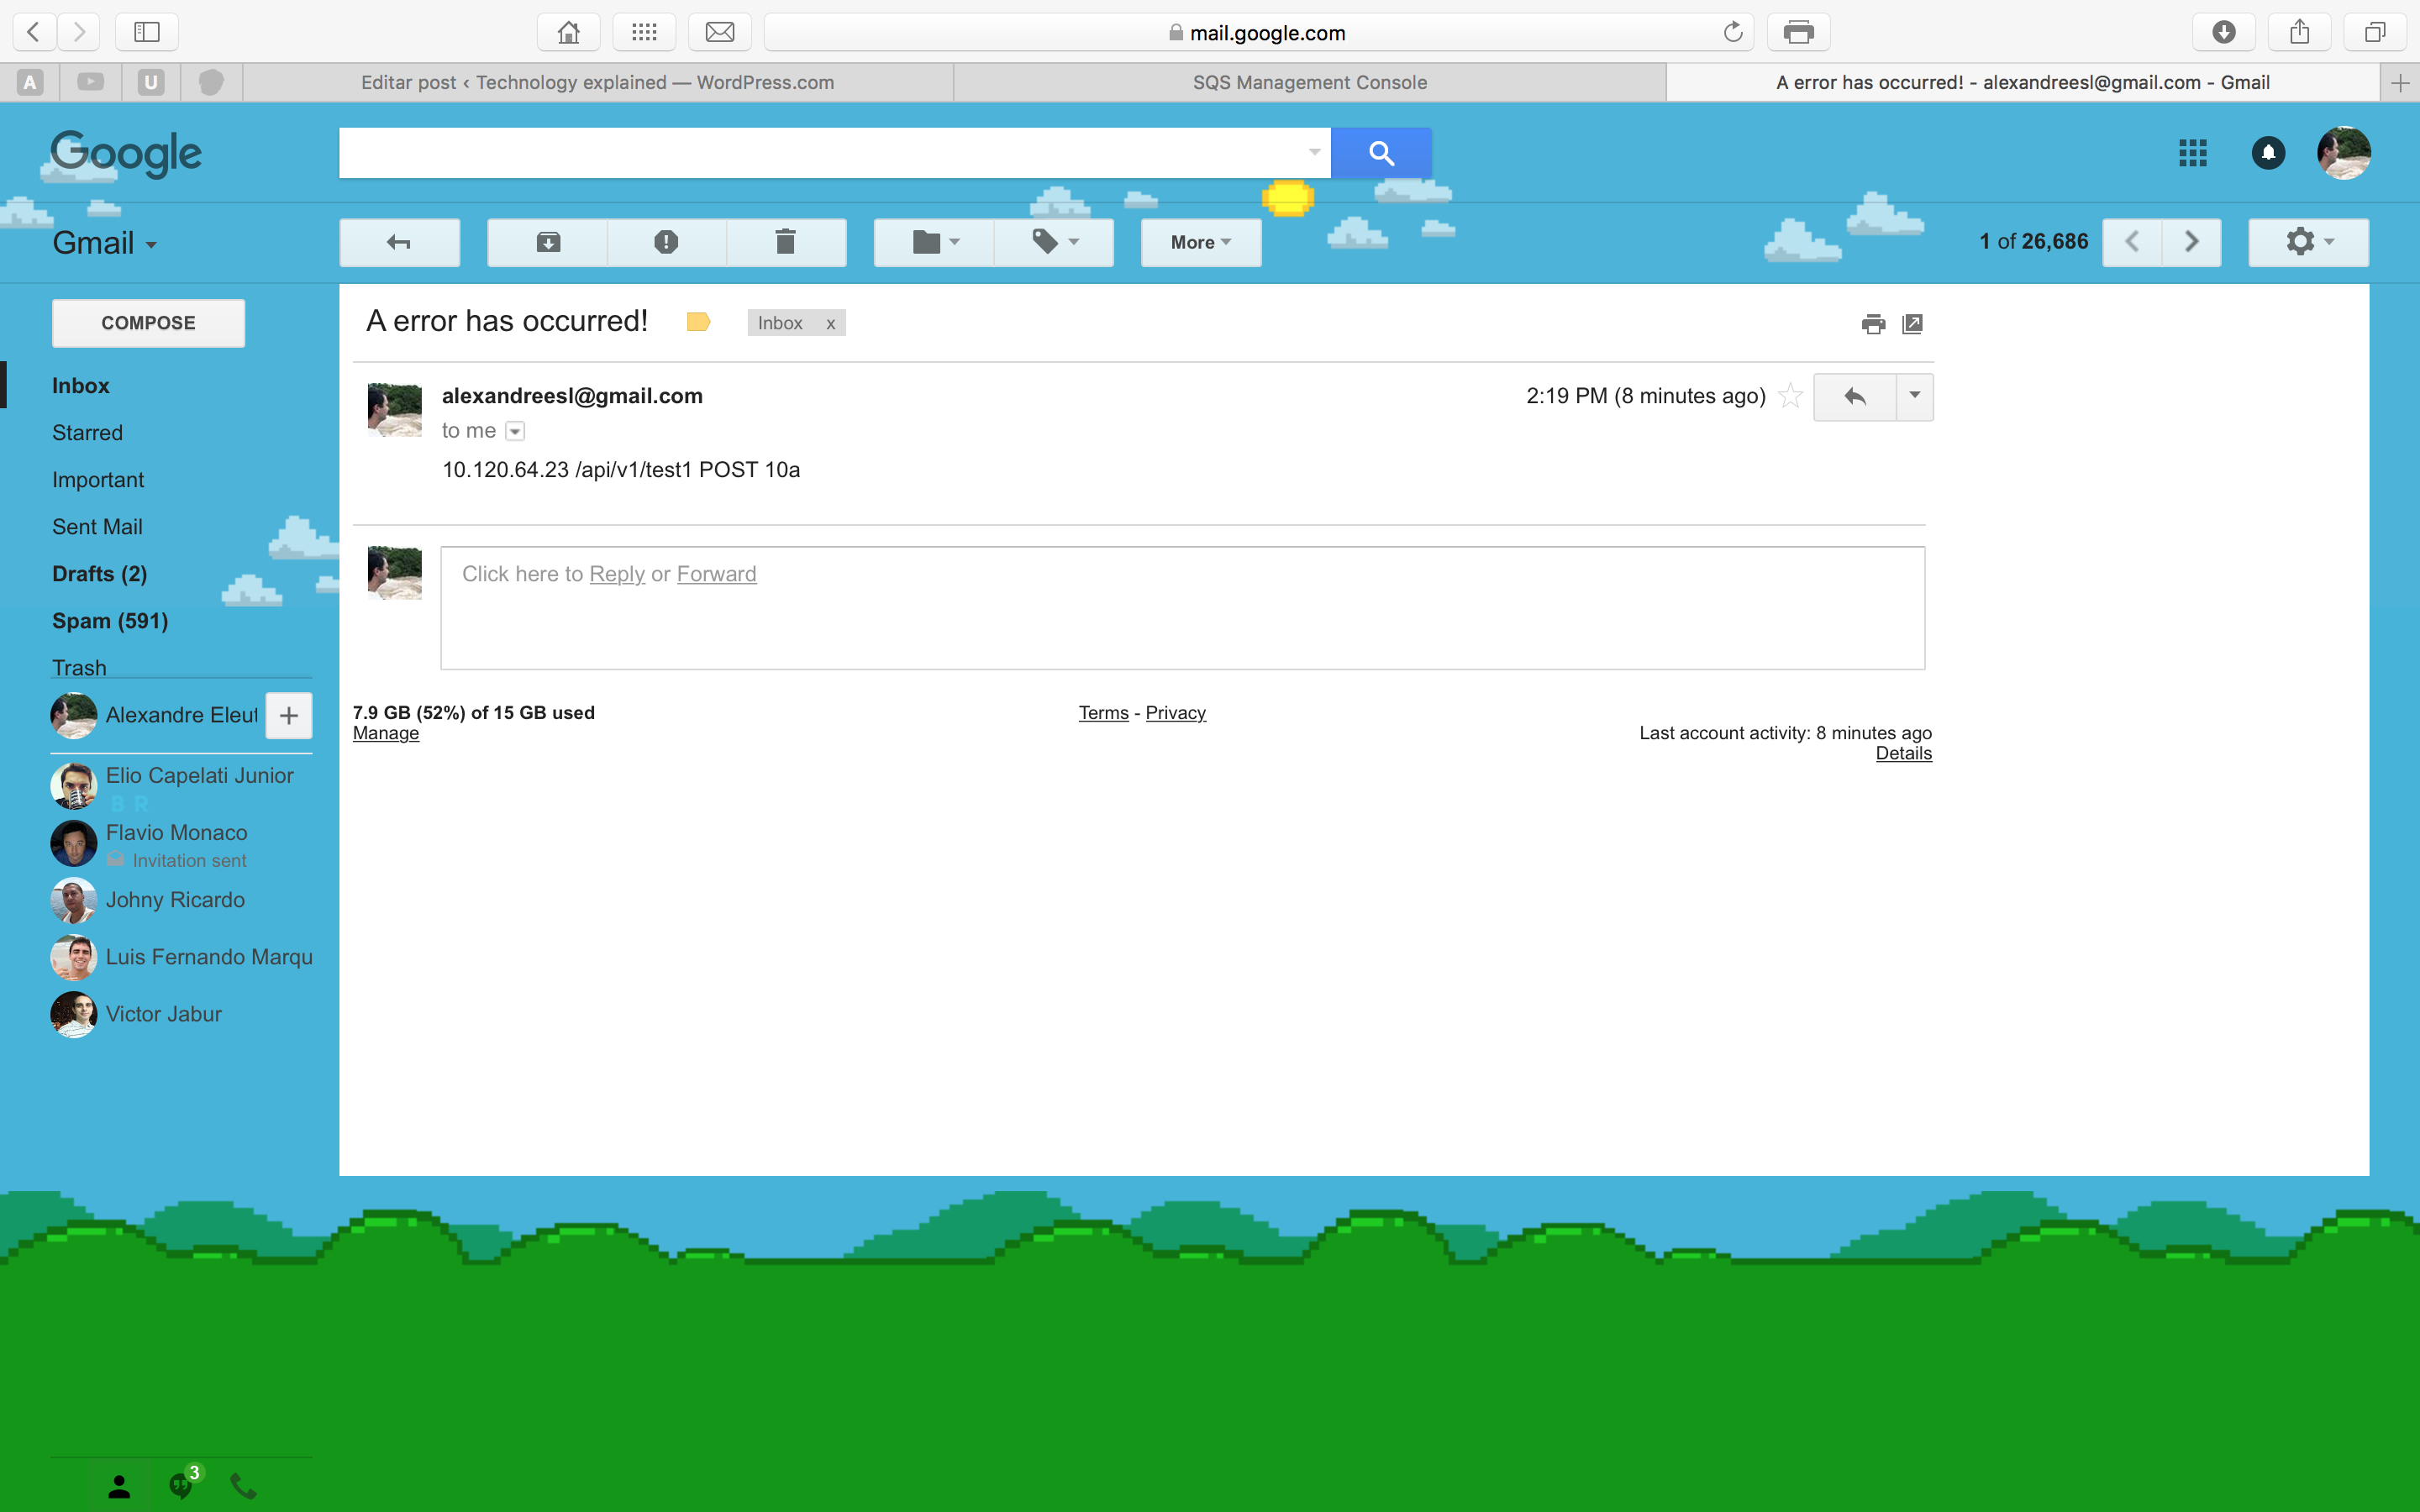Switch to the WordPress Editar post tab
The width and height of the screenshot is (2420, 1512).
click(x=598, y=82)
